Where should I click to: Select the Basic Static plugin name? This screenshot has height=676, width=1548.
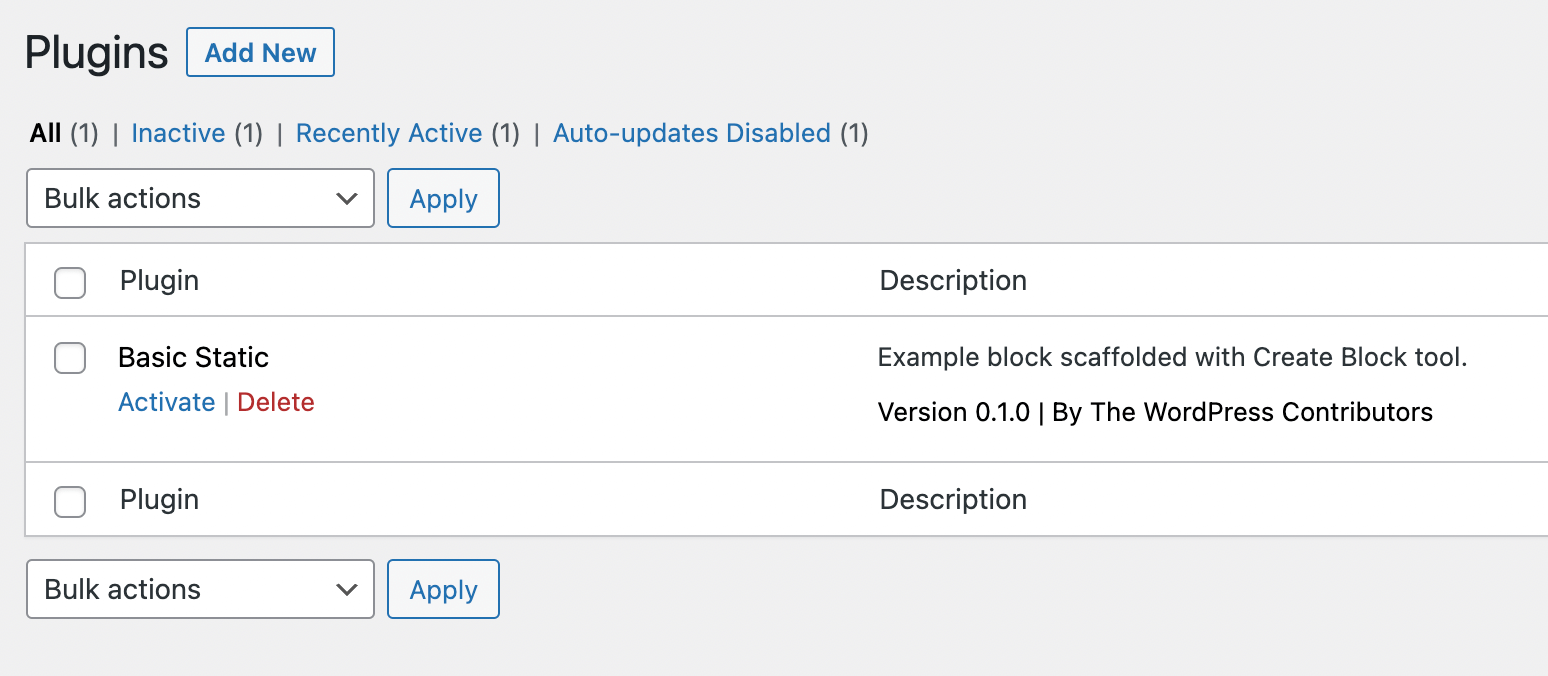pos(193,357)
